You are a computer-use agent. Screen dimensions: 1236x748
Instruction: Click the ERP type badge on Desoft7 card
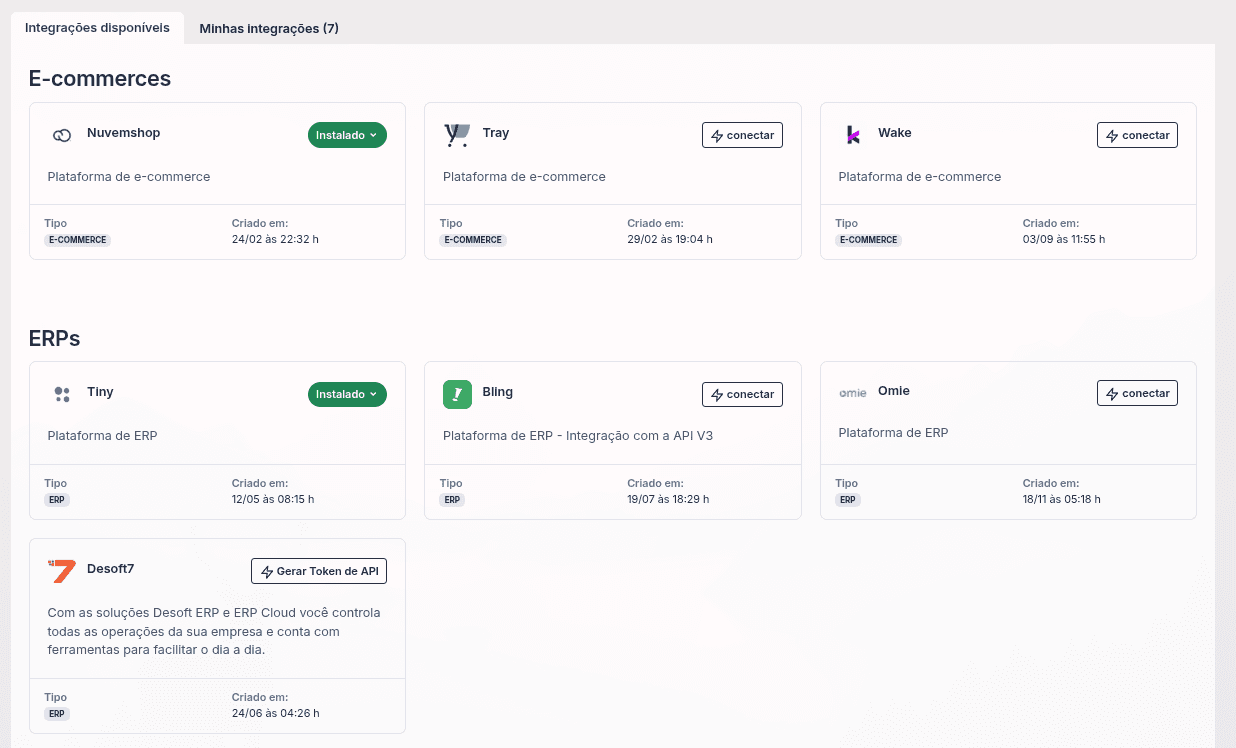57,714
